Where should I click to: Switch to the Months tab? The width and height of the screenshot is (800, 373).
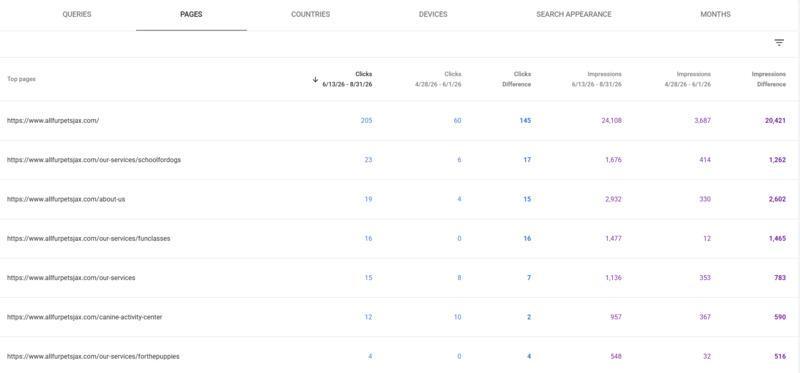[x=715, y=14]
